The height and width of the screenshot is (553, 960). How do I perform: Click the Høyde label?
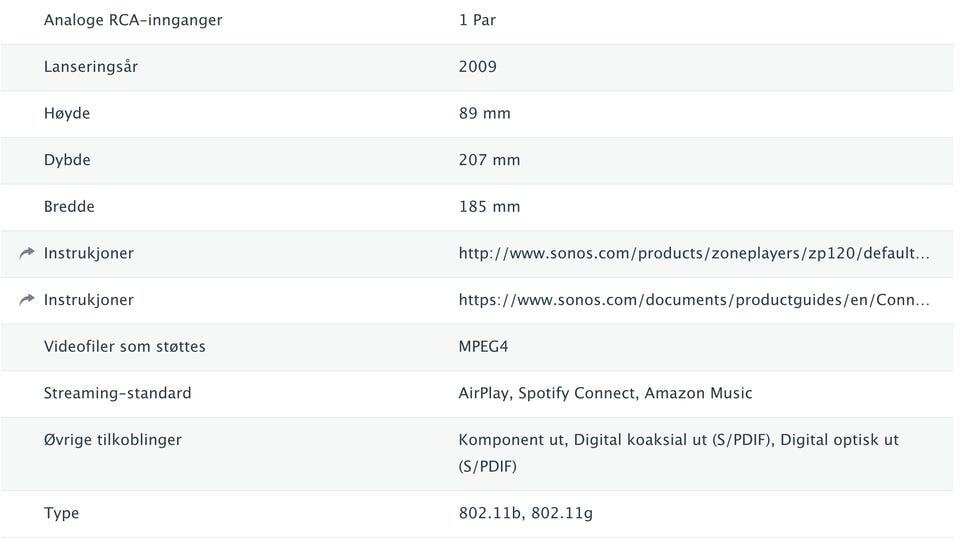[x=67, y=113]
